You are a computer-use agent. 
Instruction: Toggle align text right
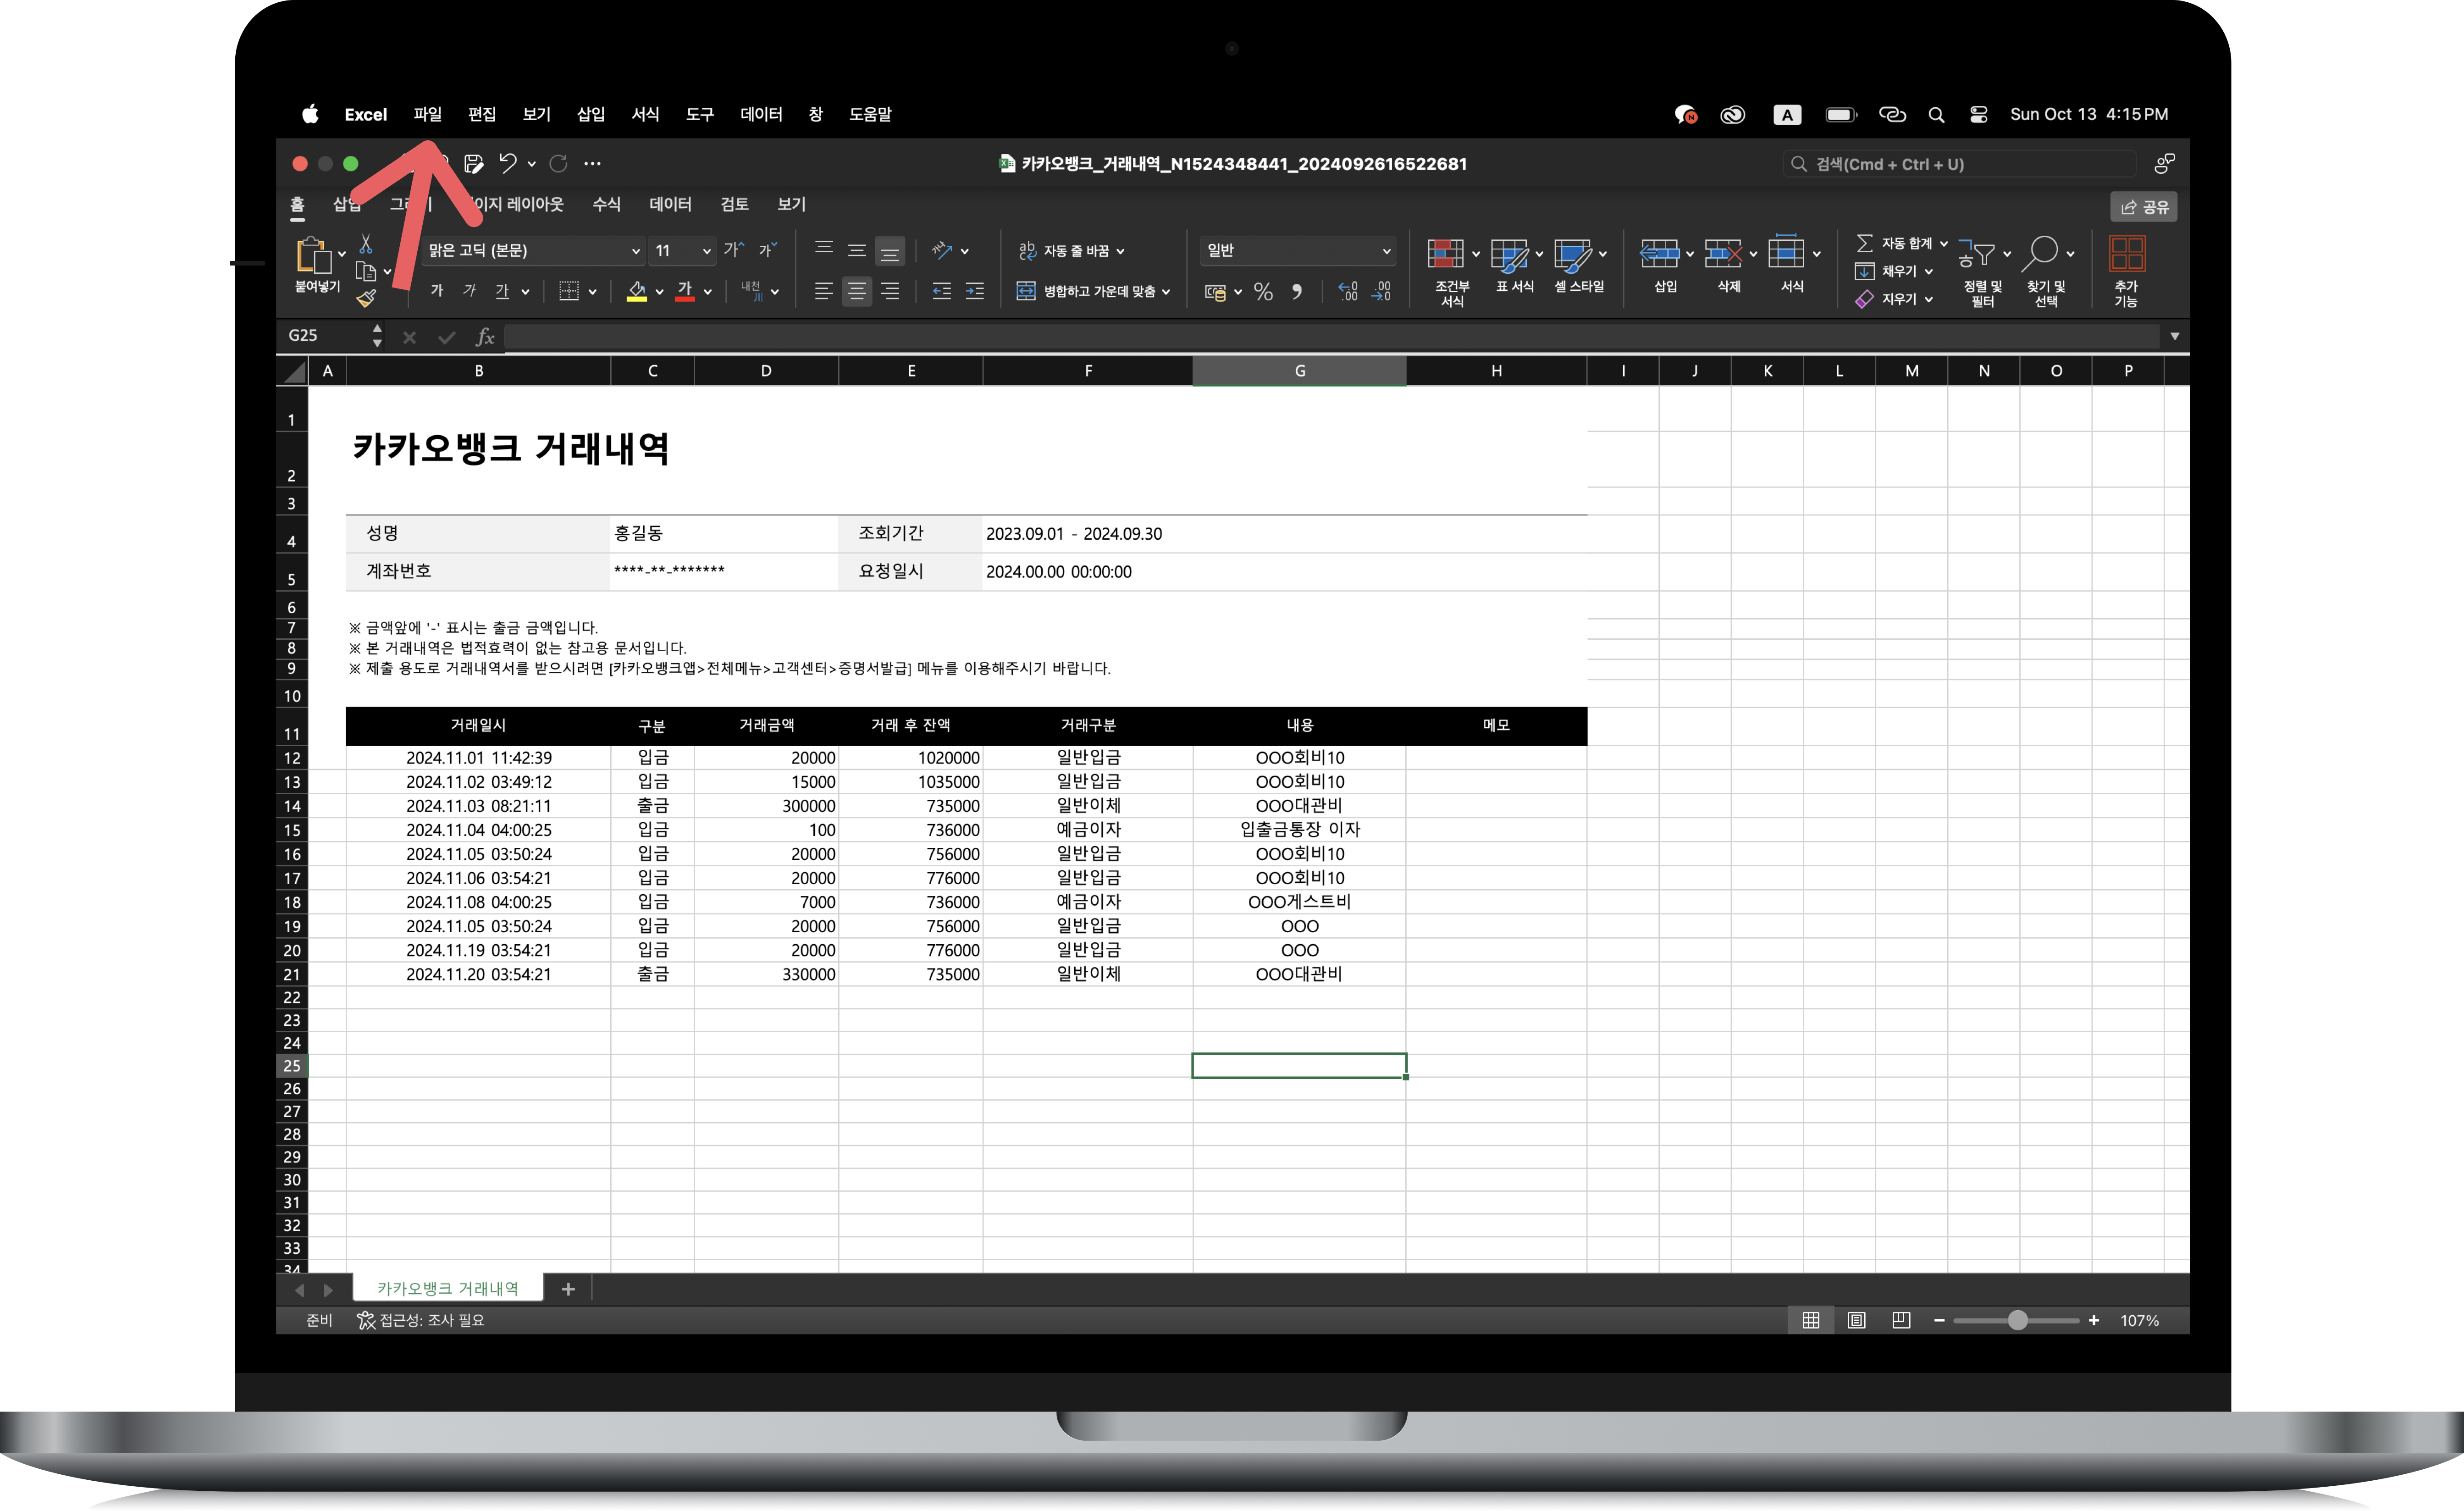(890, 291)
